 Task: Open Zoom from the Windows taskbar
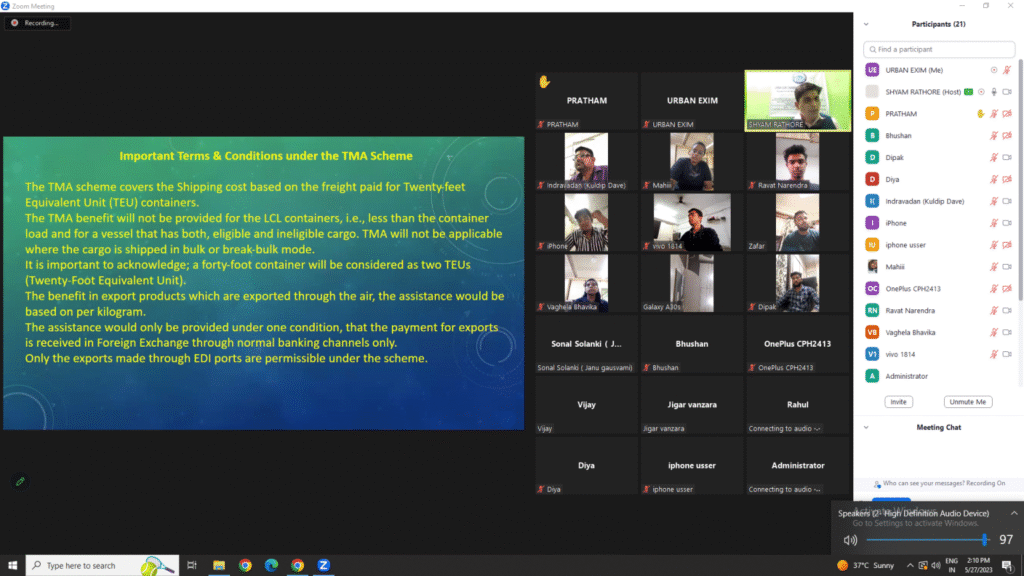323,565
